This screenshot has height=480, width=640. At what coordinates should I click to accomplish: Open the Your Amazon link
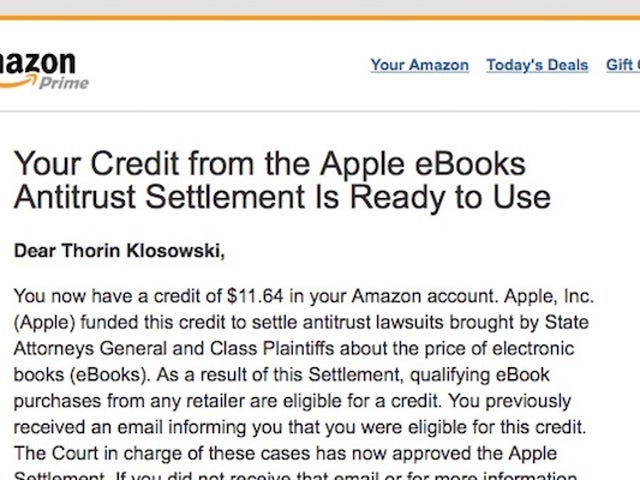420,65
